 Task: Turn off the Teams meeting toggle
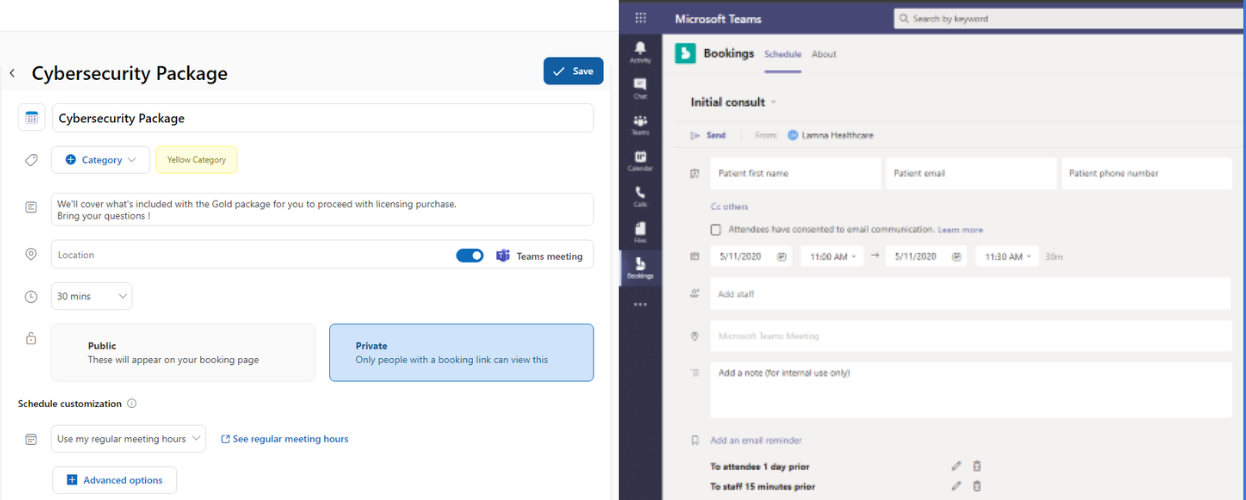pos(469,256)
